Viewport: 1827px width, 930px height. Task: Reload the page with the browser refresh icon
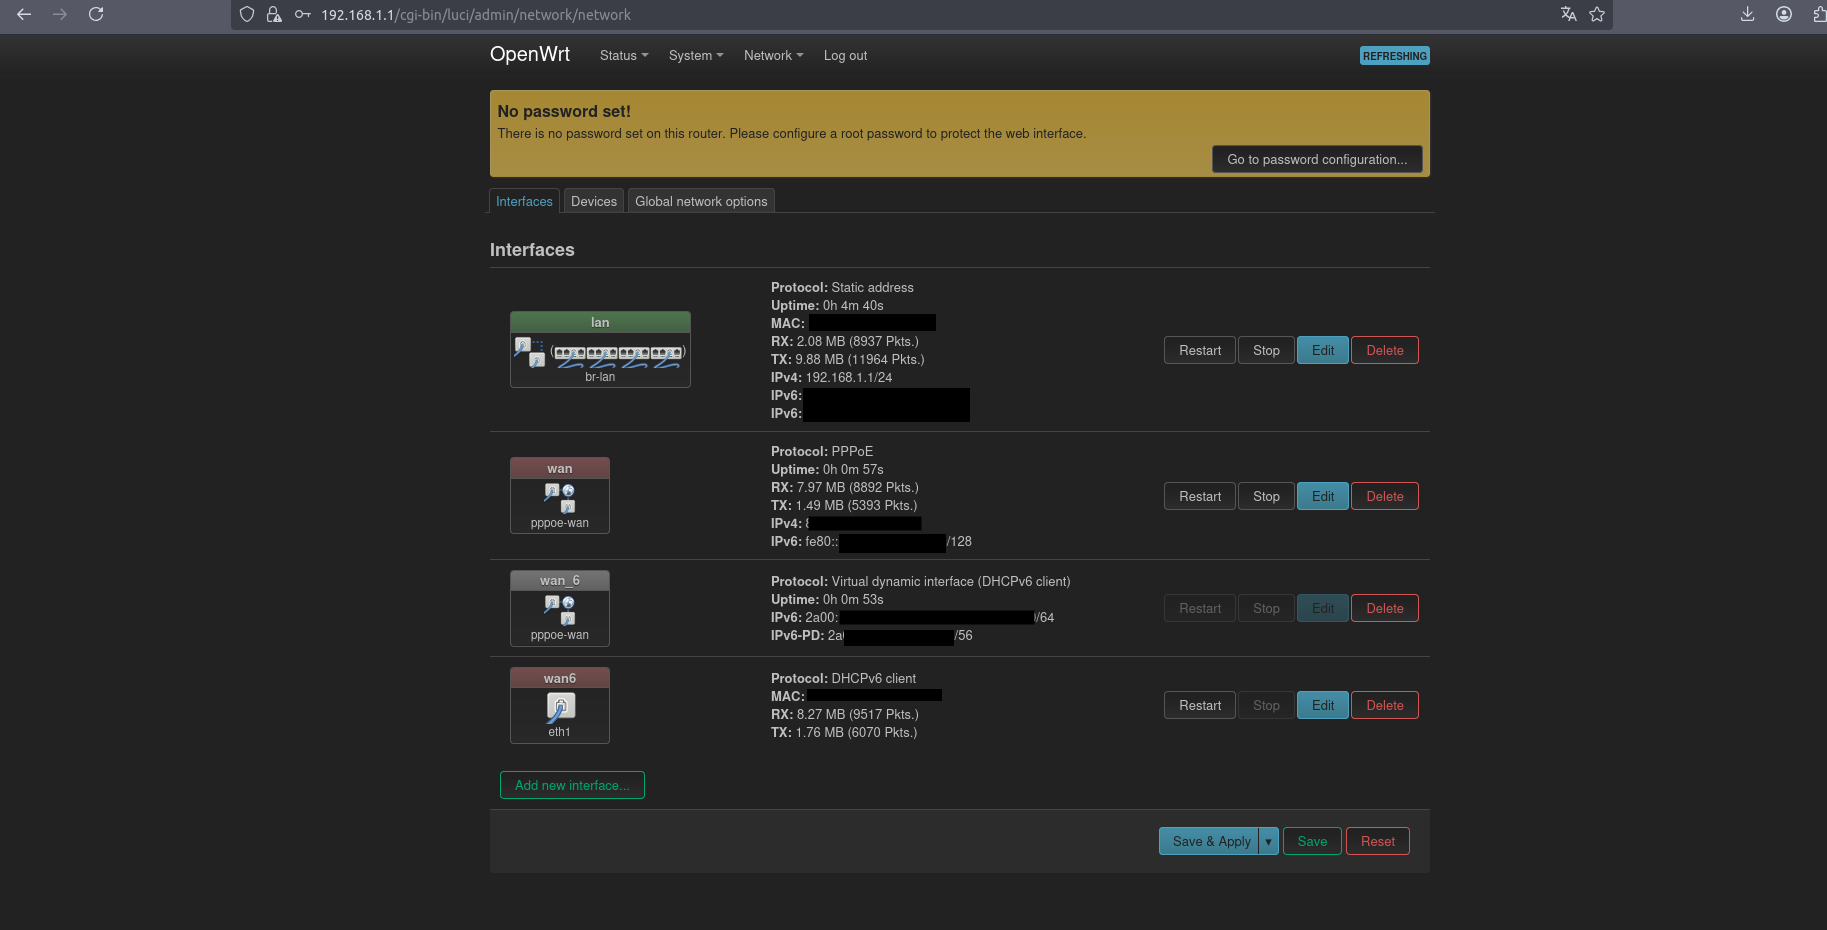(x=96, y=14)
